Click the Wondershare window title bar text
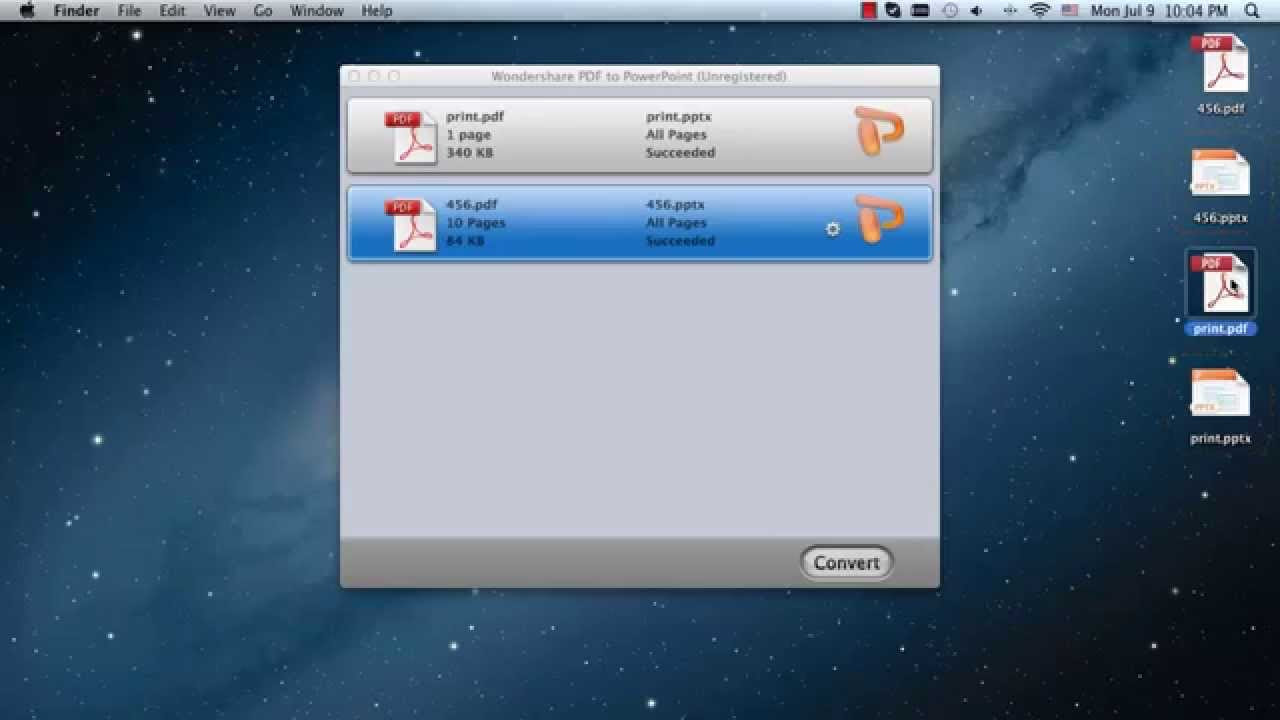1280x720 pixels. pos(639,77)
